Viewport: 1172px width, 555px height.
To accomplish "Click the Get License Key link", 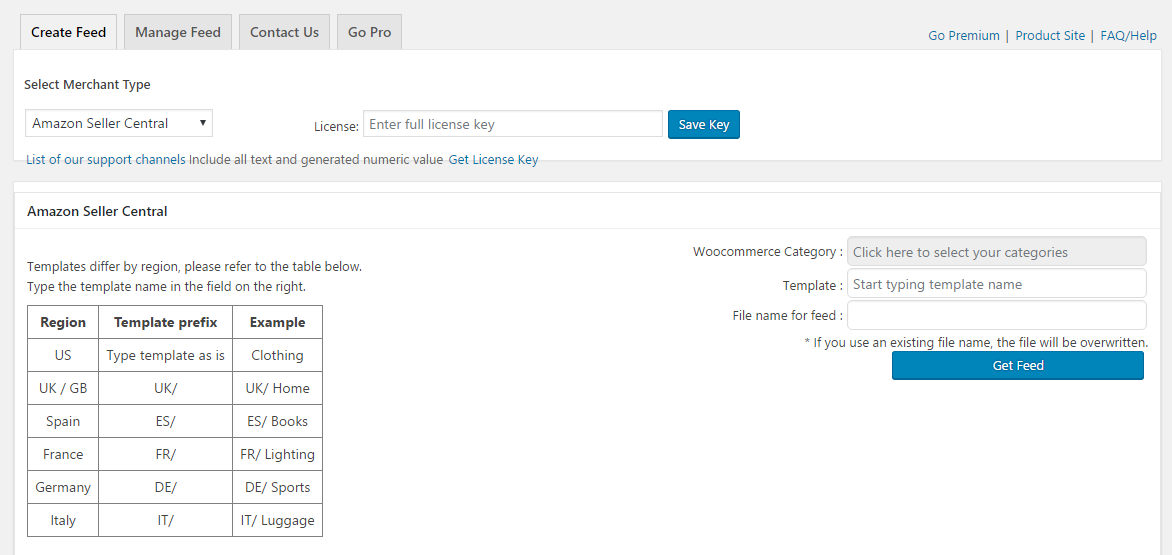I will (493, 160).
